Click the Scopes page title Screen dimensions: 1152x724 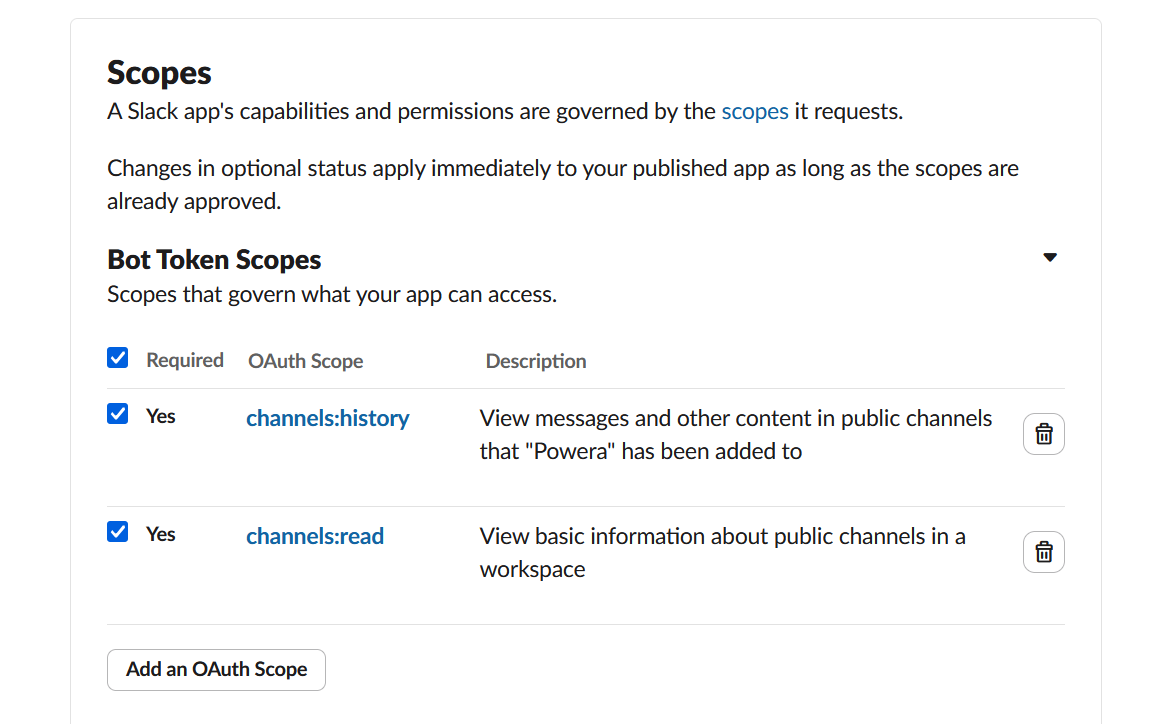(159, 73)
